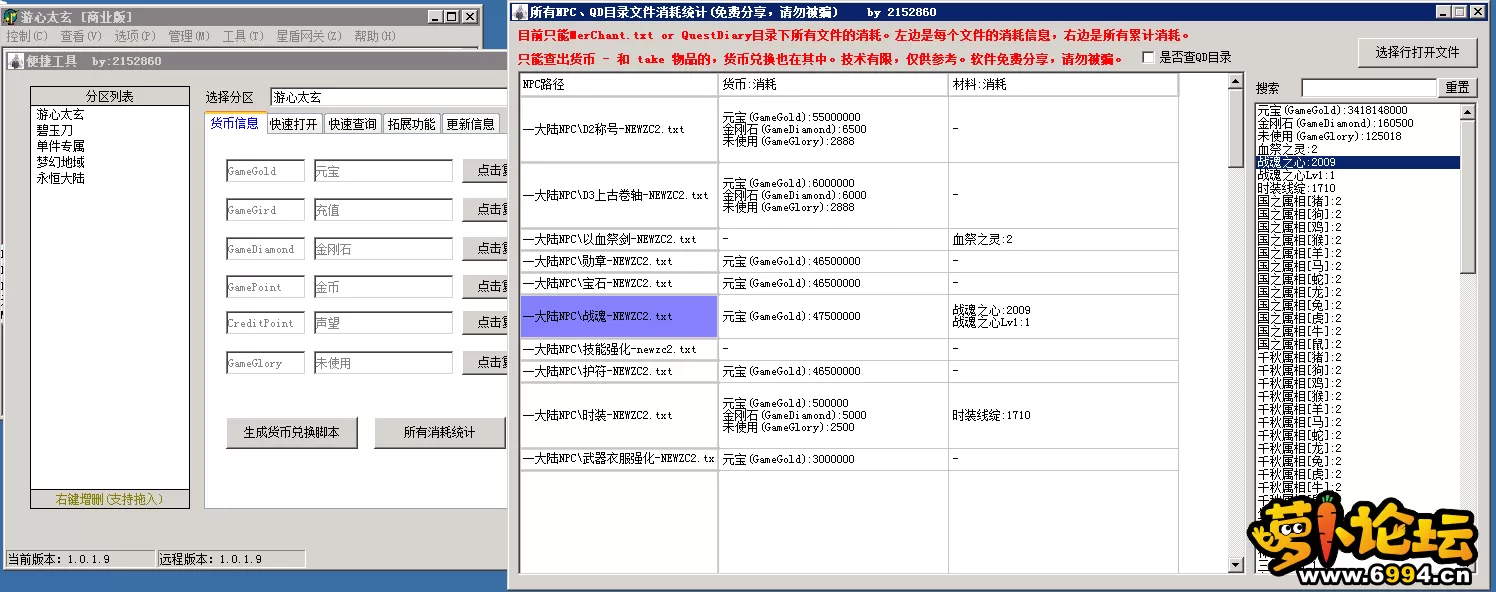This screenshot has height=592, width=1496.
Task: Select 国之属相[猪]:2 in totals list
Action: [x=1357, y=201]
